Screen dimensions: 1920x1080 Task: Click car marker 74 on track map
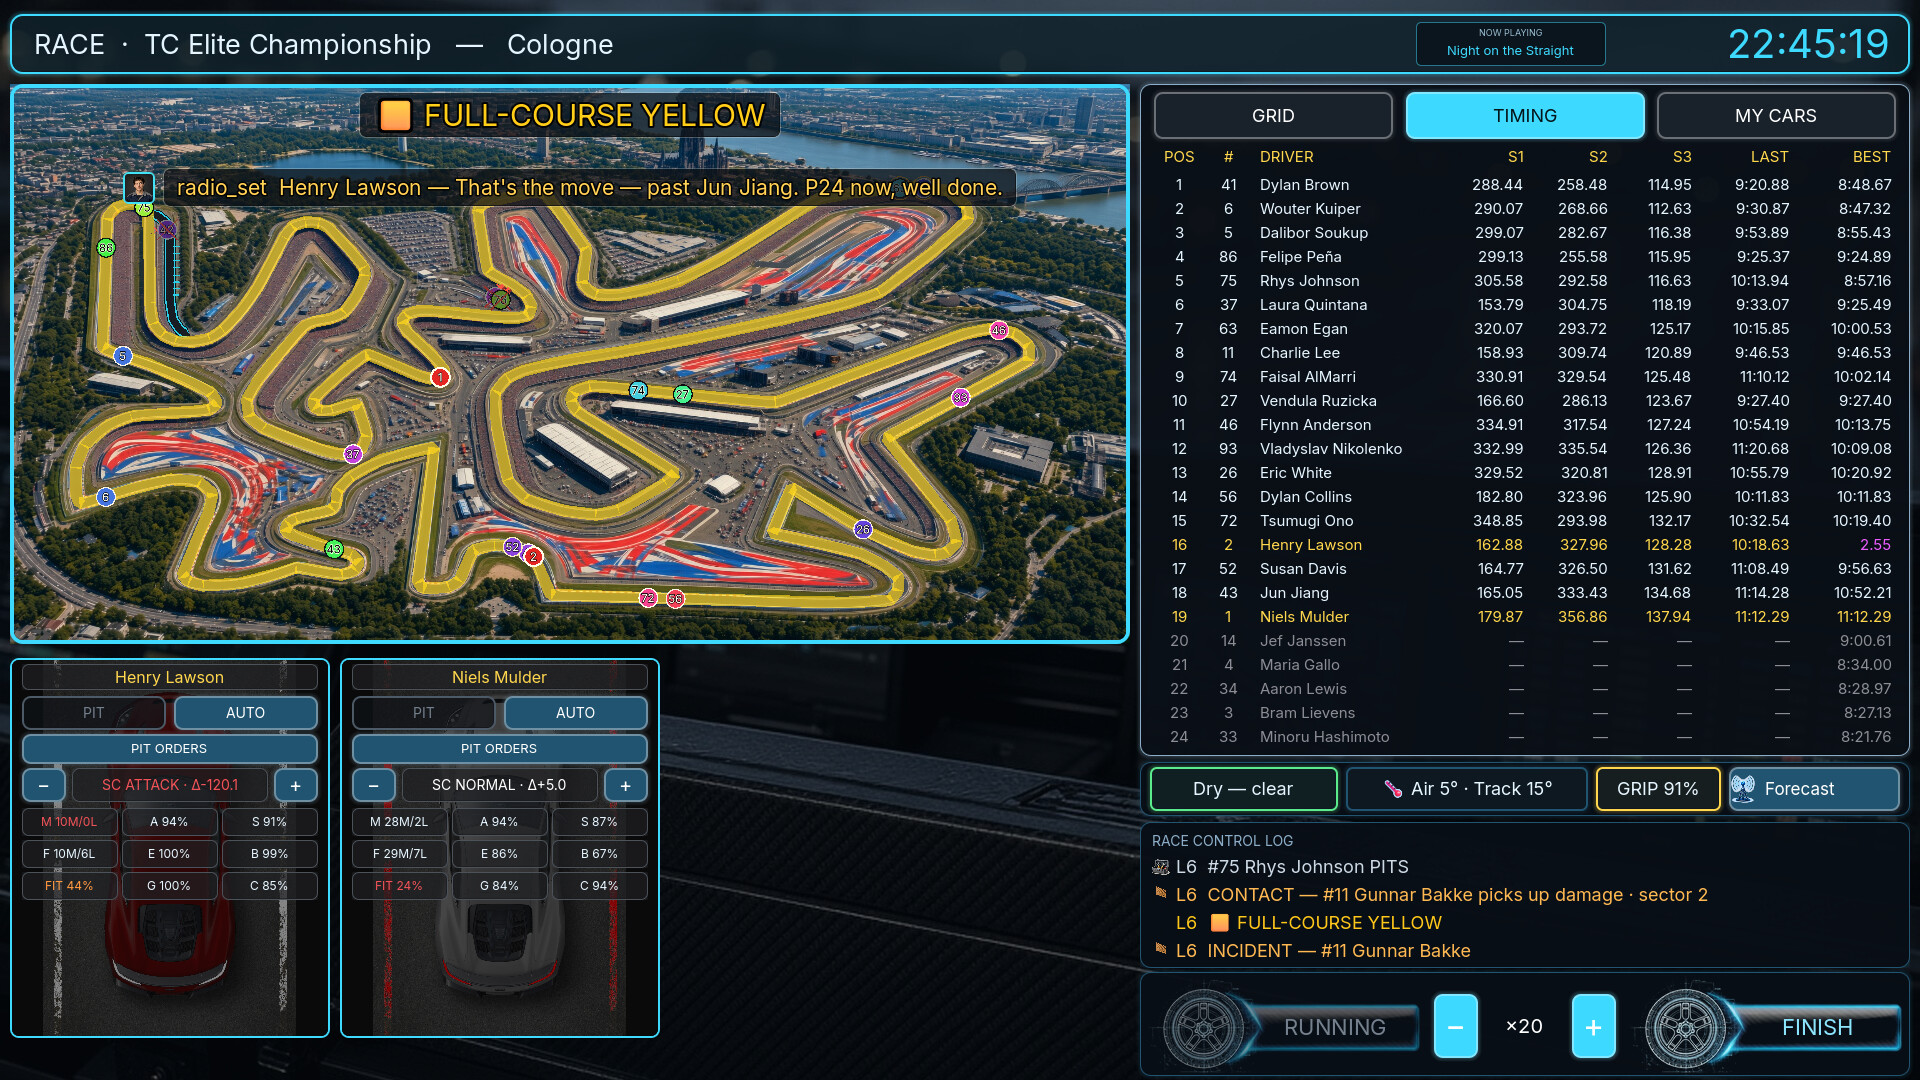(638, 390)
